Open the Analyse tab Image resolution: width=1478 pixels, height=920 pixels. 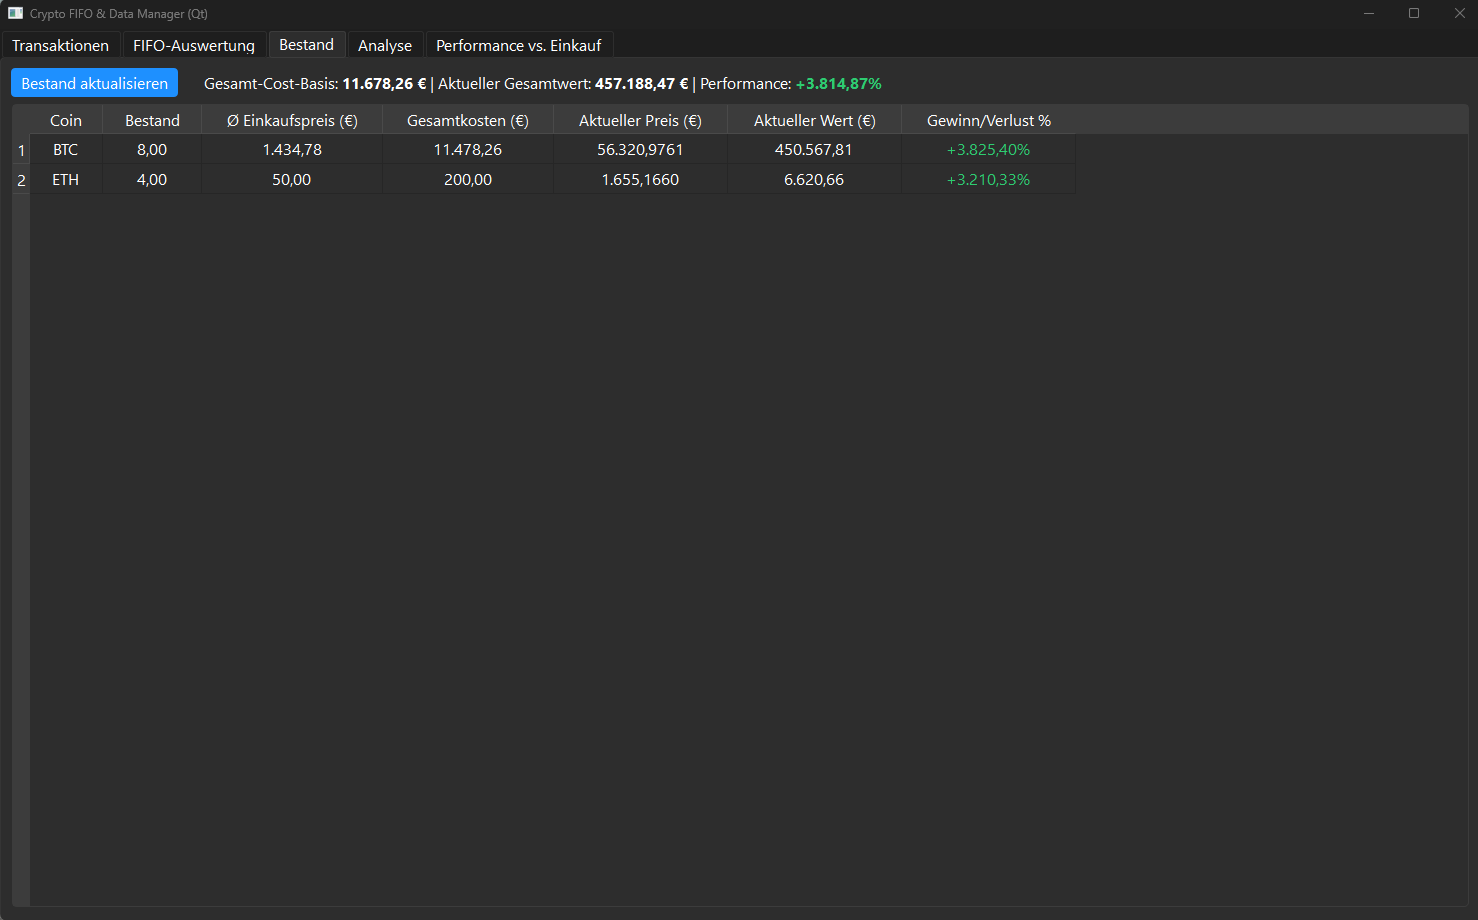385,45
